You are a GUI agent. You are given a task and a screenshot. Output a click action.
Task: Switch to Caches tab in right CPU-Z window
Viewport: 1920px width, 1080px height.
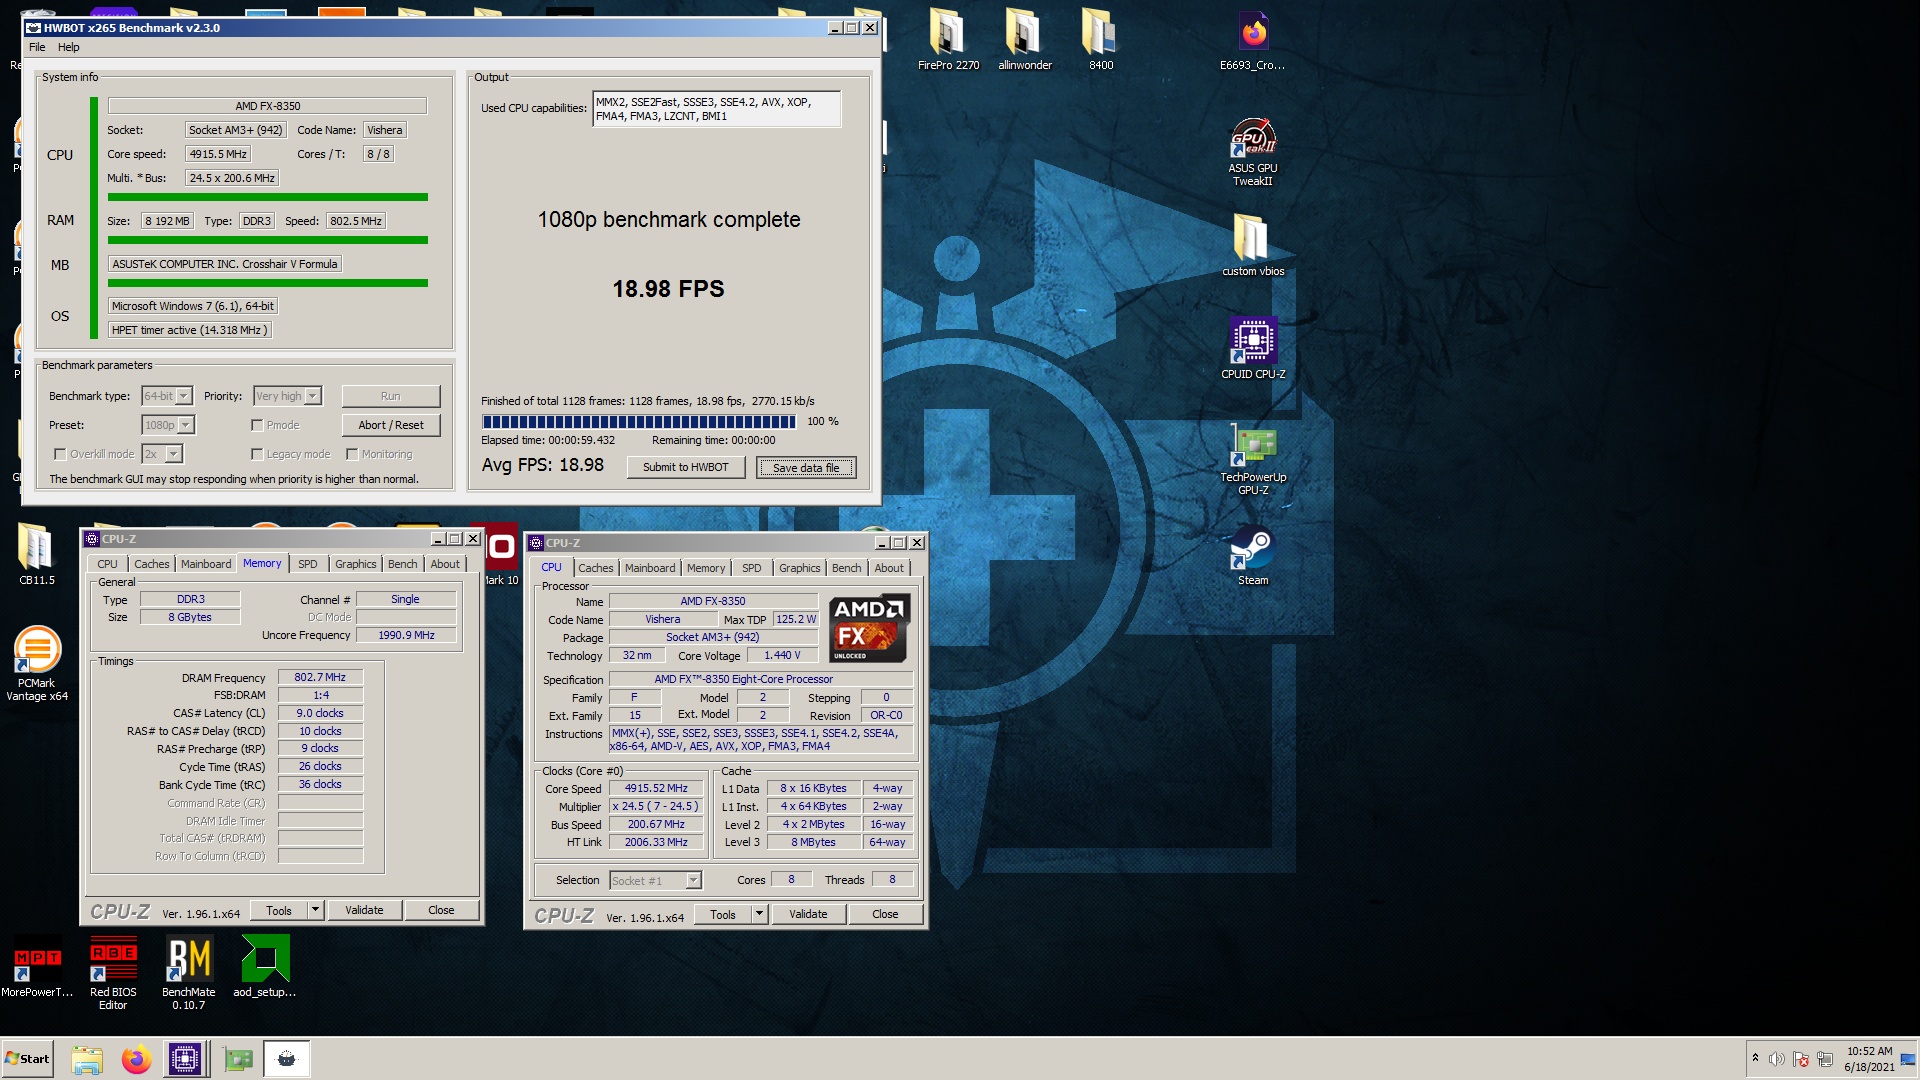pos(596,568)
